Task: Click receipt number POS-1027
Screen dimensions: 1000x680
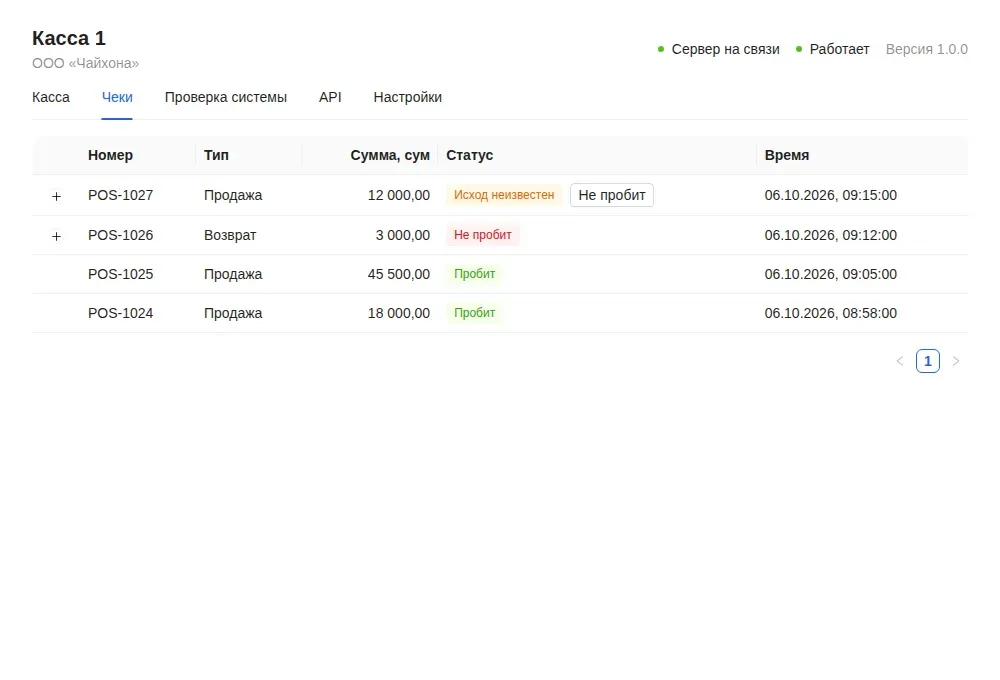Action: pyautogui.click(x=121, y=195)
